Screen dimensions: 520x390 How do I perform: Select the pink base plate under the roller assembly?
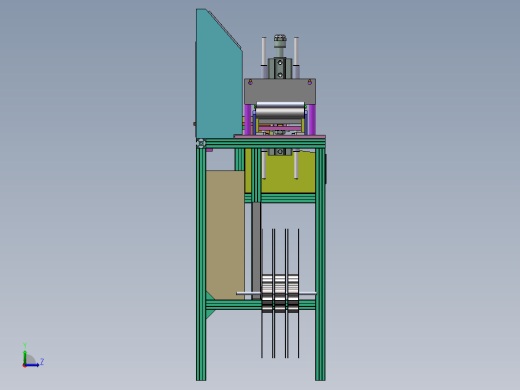(280, 137)
